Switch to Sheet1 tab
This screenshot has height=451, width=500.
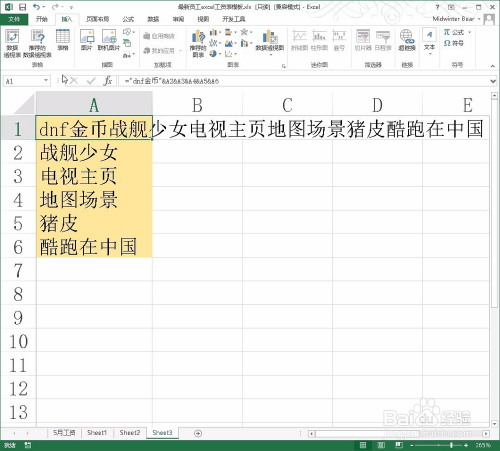click(x=97, y=433)
